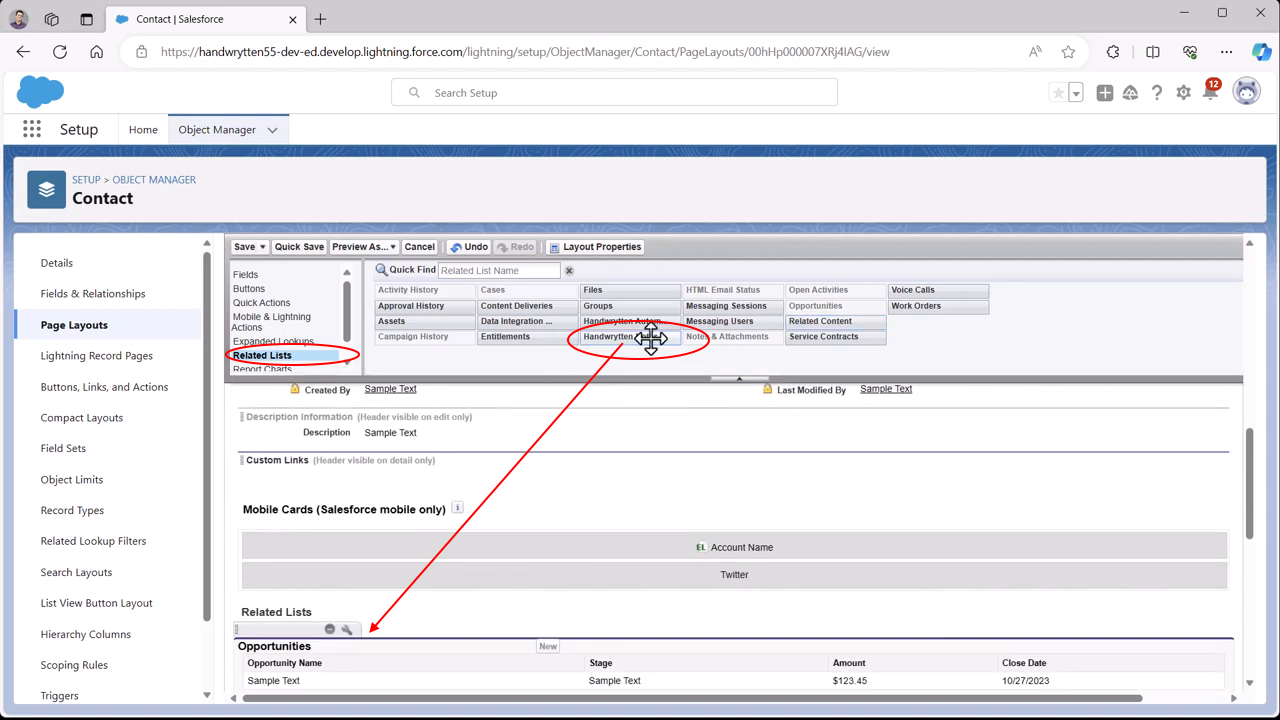Select Lightning Record Pages in sidebar
The height and width of the screenshot is (720, 1280).
click(x=96, y=356)
